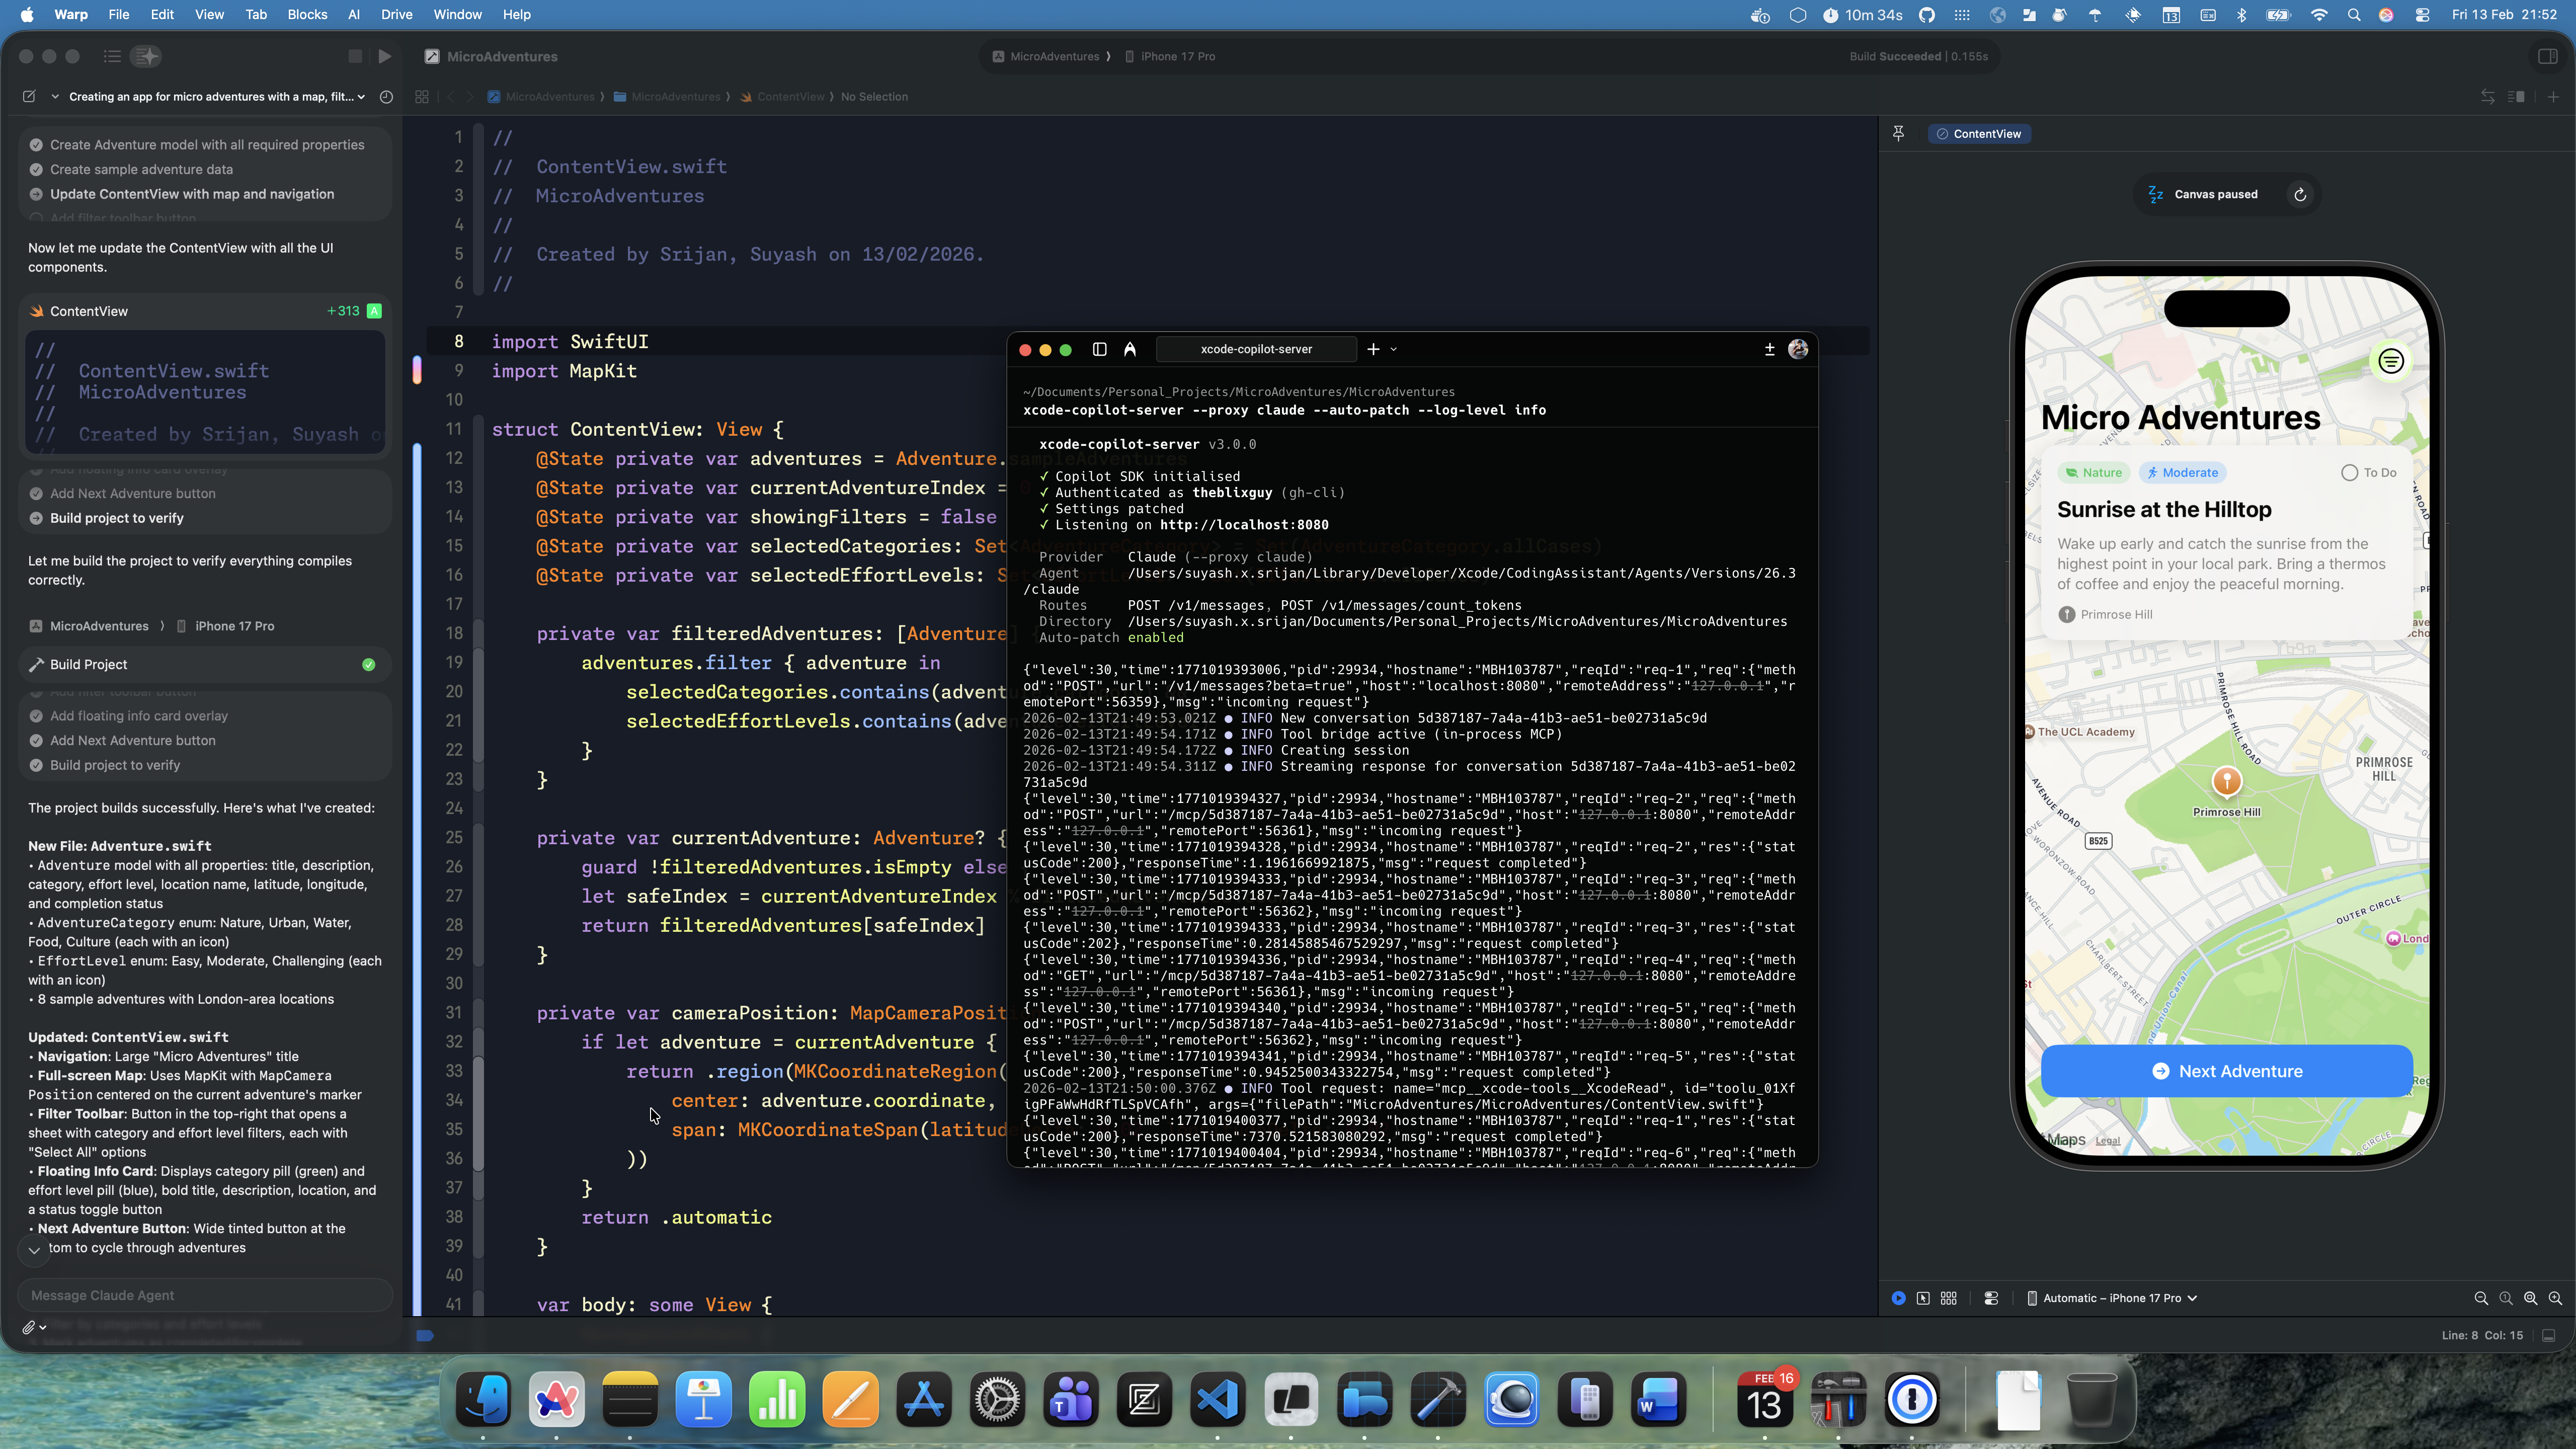
Task: Show preview variants grid
Action: click(x=1949, y=1298)
